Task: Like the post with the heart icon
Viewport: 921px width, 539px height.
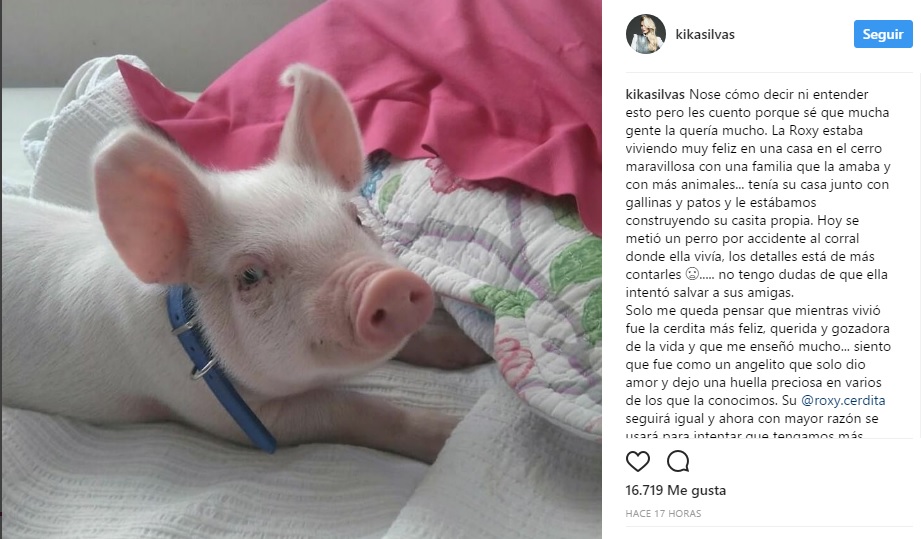Action: 638,461
